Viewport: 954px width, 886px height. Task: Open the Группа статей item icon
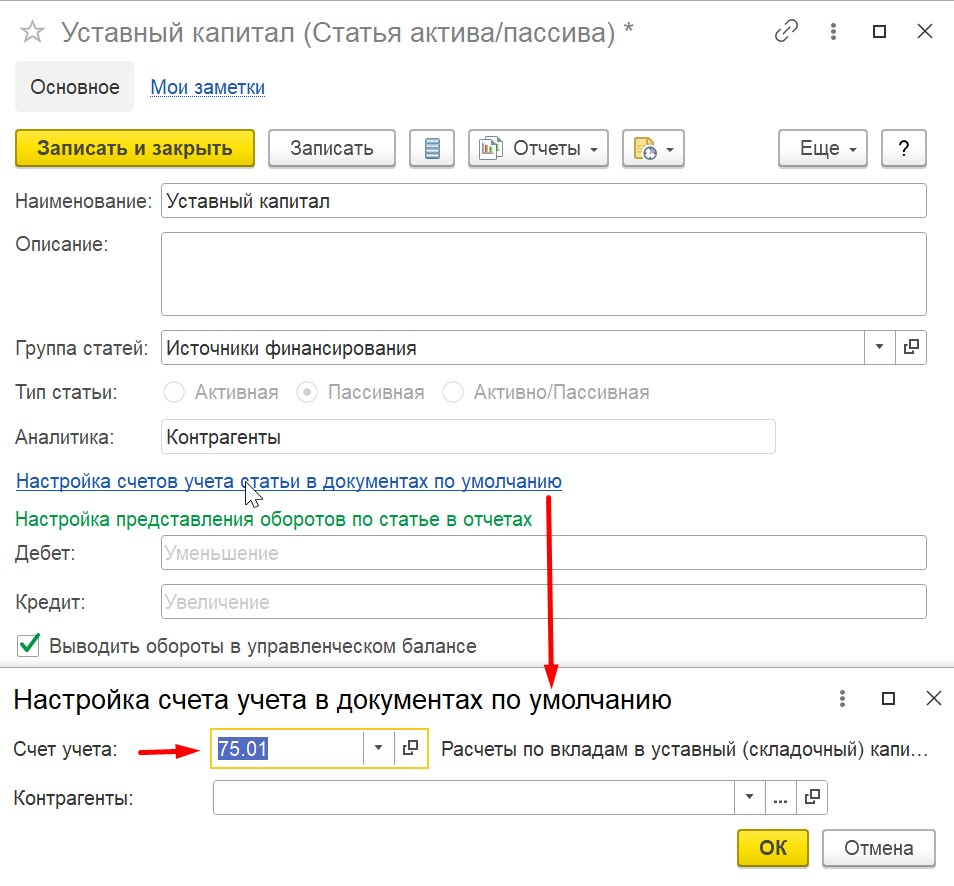911,347
